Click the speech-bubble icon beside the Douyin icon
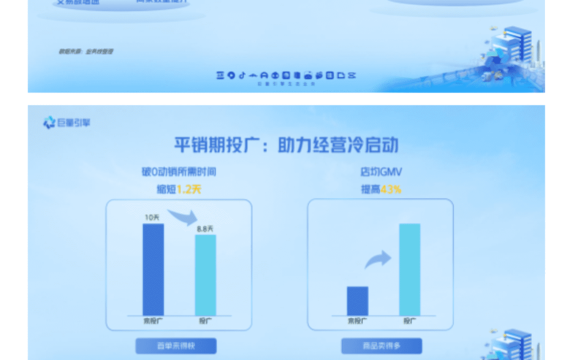The width and height of the screenshot is (570, 360). (x=231, y=75)
